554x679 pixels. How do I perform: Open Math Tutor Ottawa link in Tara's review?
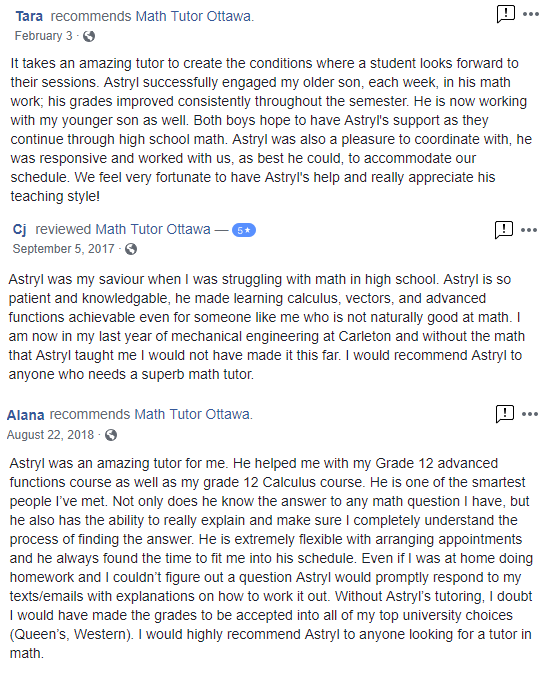coord(193,16)
